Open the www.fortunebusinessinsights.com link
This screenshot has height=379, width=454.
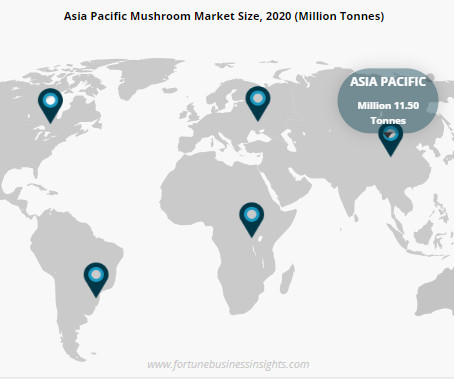coord(228,364)
